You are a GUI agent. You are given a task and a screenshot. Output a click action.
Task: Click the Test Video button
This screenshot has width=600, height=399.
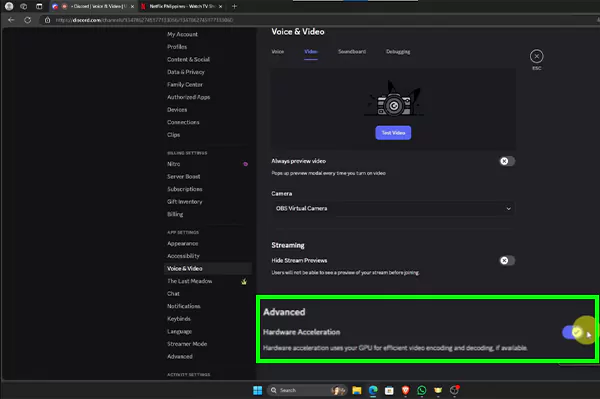pyautogui.click(x=393, y=133)
